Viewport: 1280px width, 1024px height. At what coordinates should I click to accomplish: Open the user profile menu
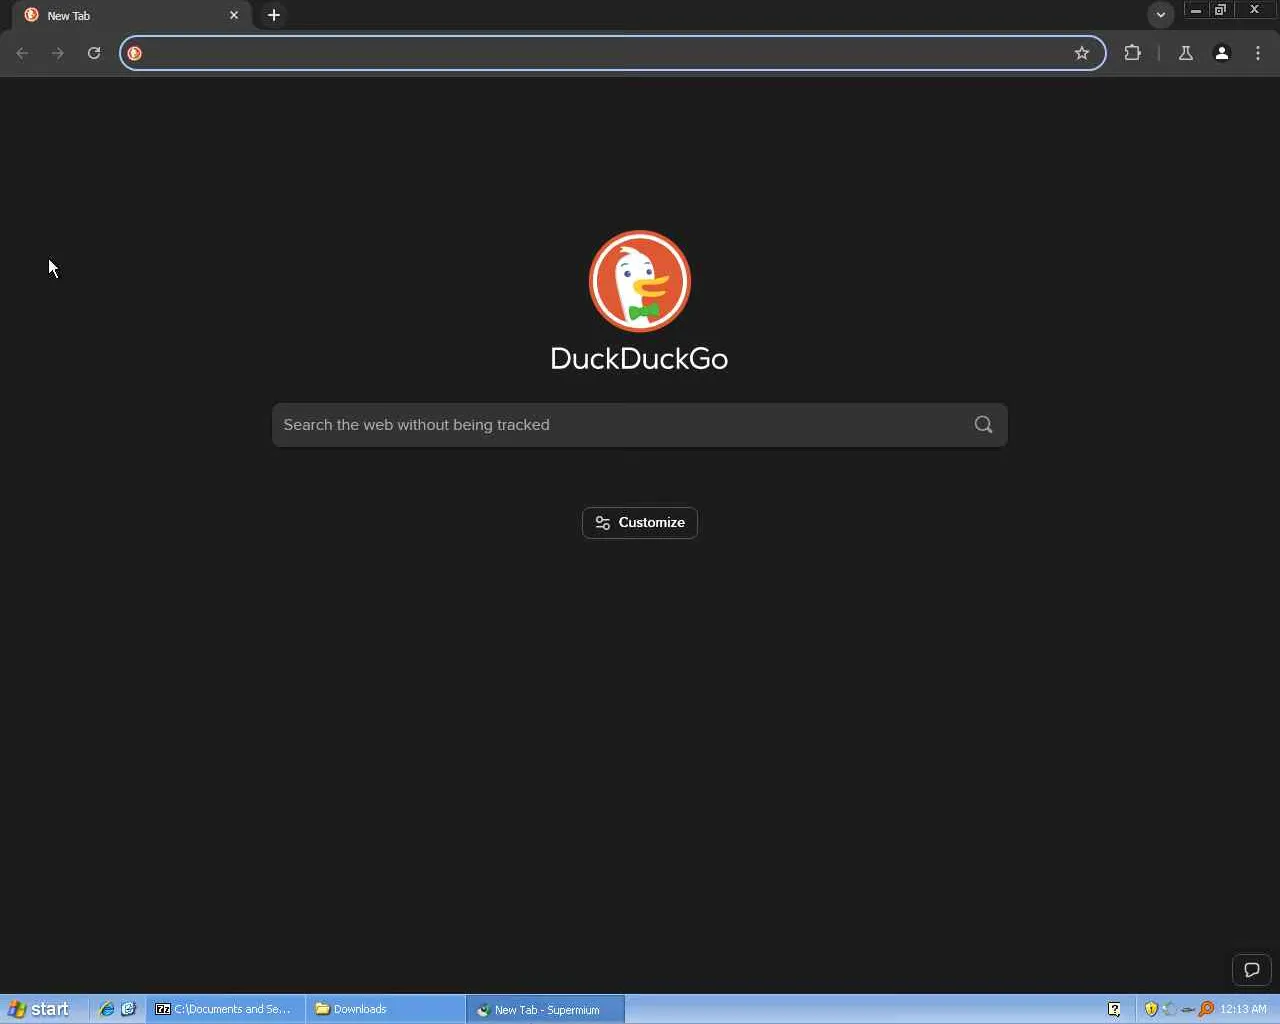pos(1222,53)
